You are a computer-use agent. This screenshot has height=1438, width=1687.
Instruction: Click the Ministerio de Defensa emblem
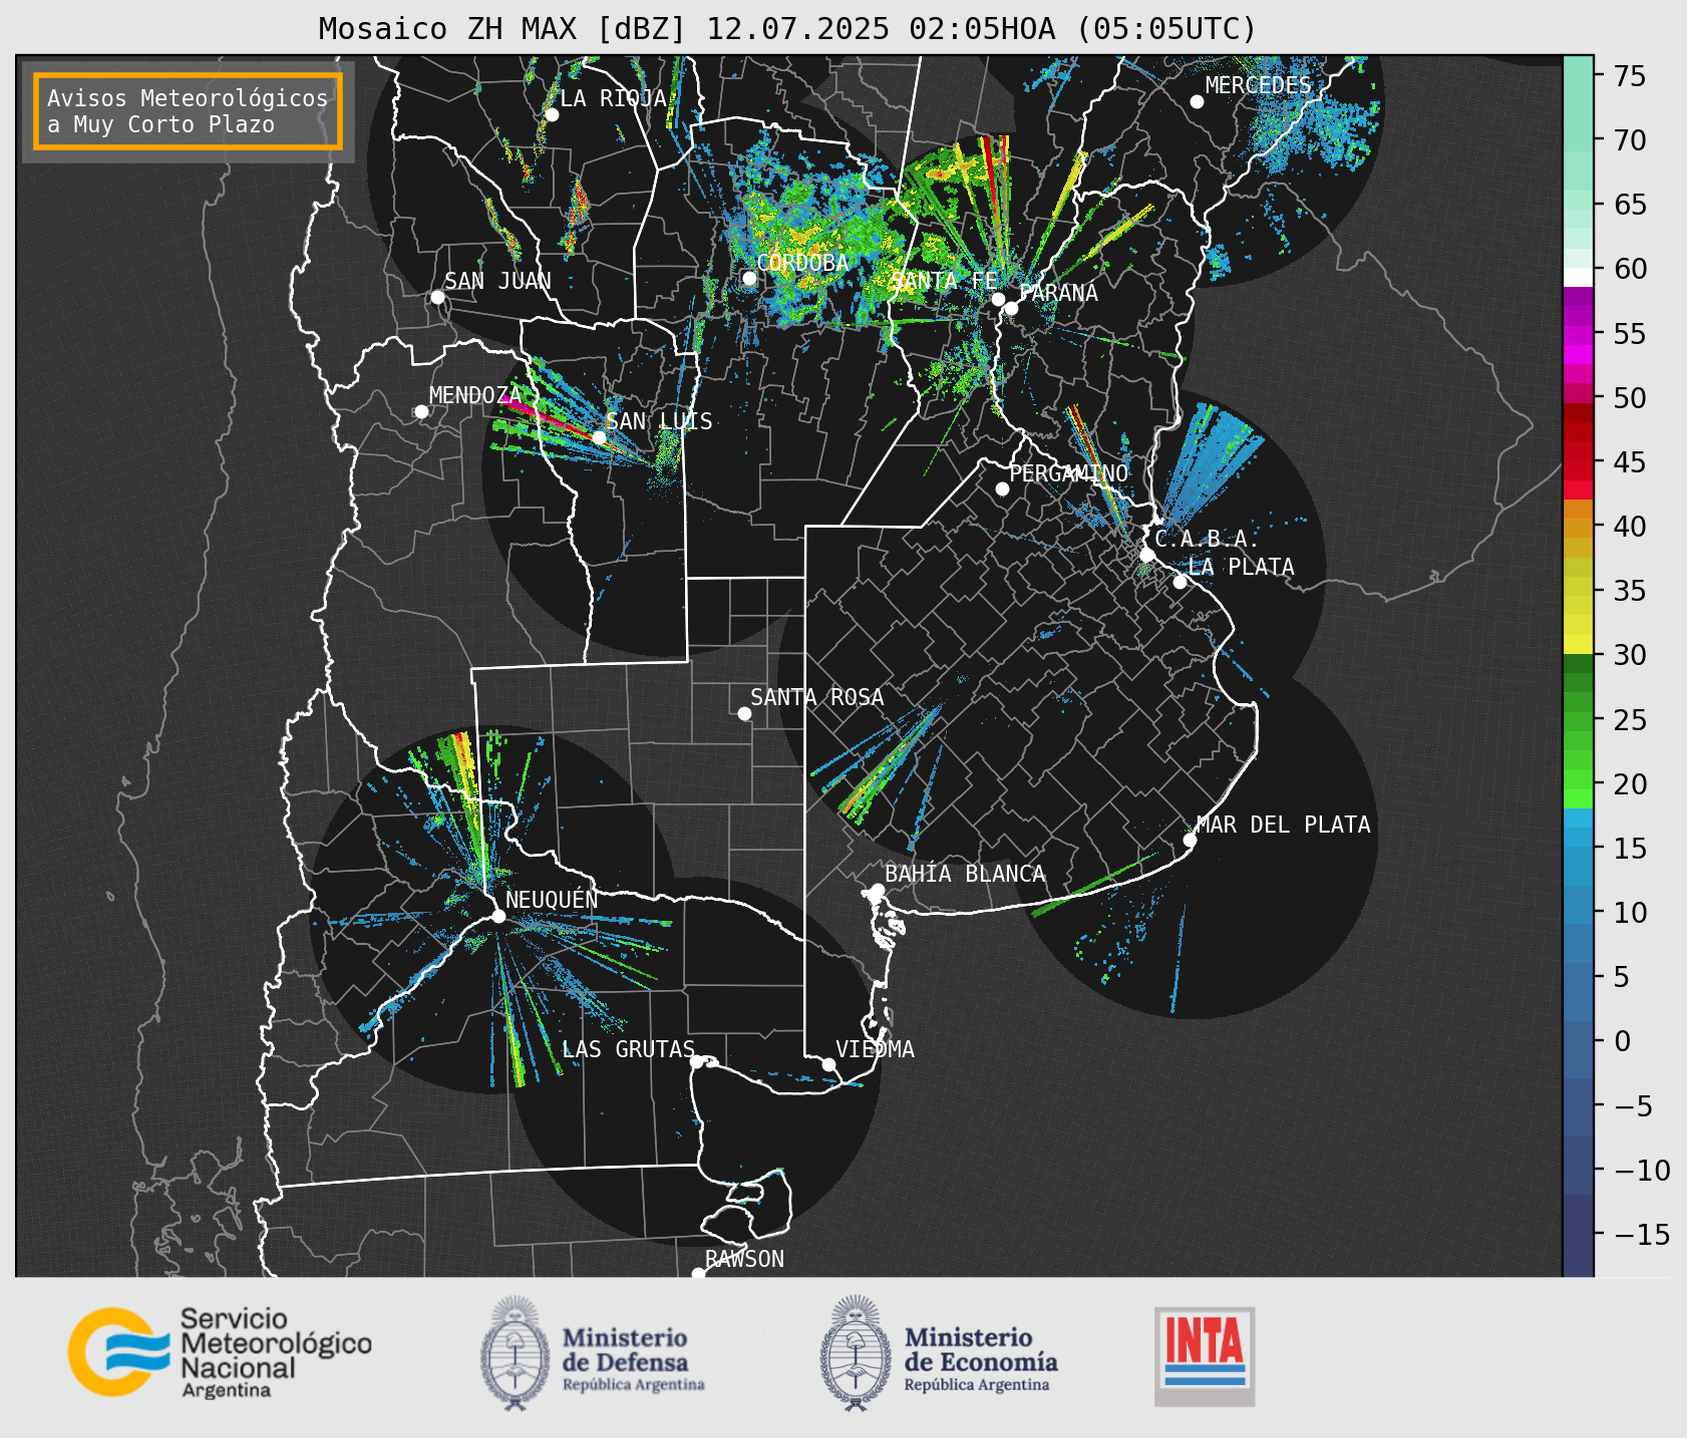coord(515,1353)
